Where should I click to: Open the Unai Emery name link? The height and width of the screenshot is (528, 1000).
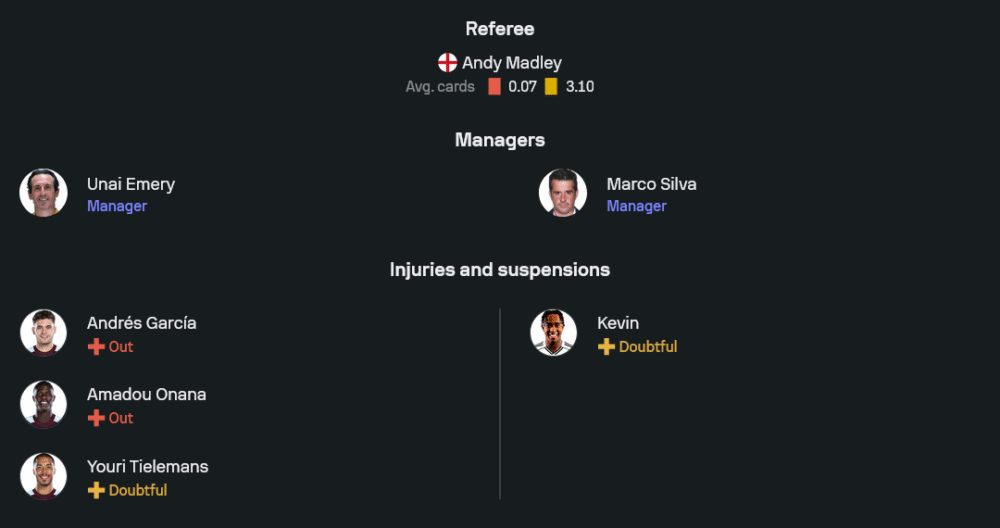point(131,184)
